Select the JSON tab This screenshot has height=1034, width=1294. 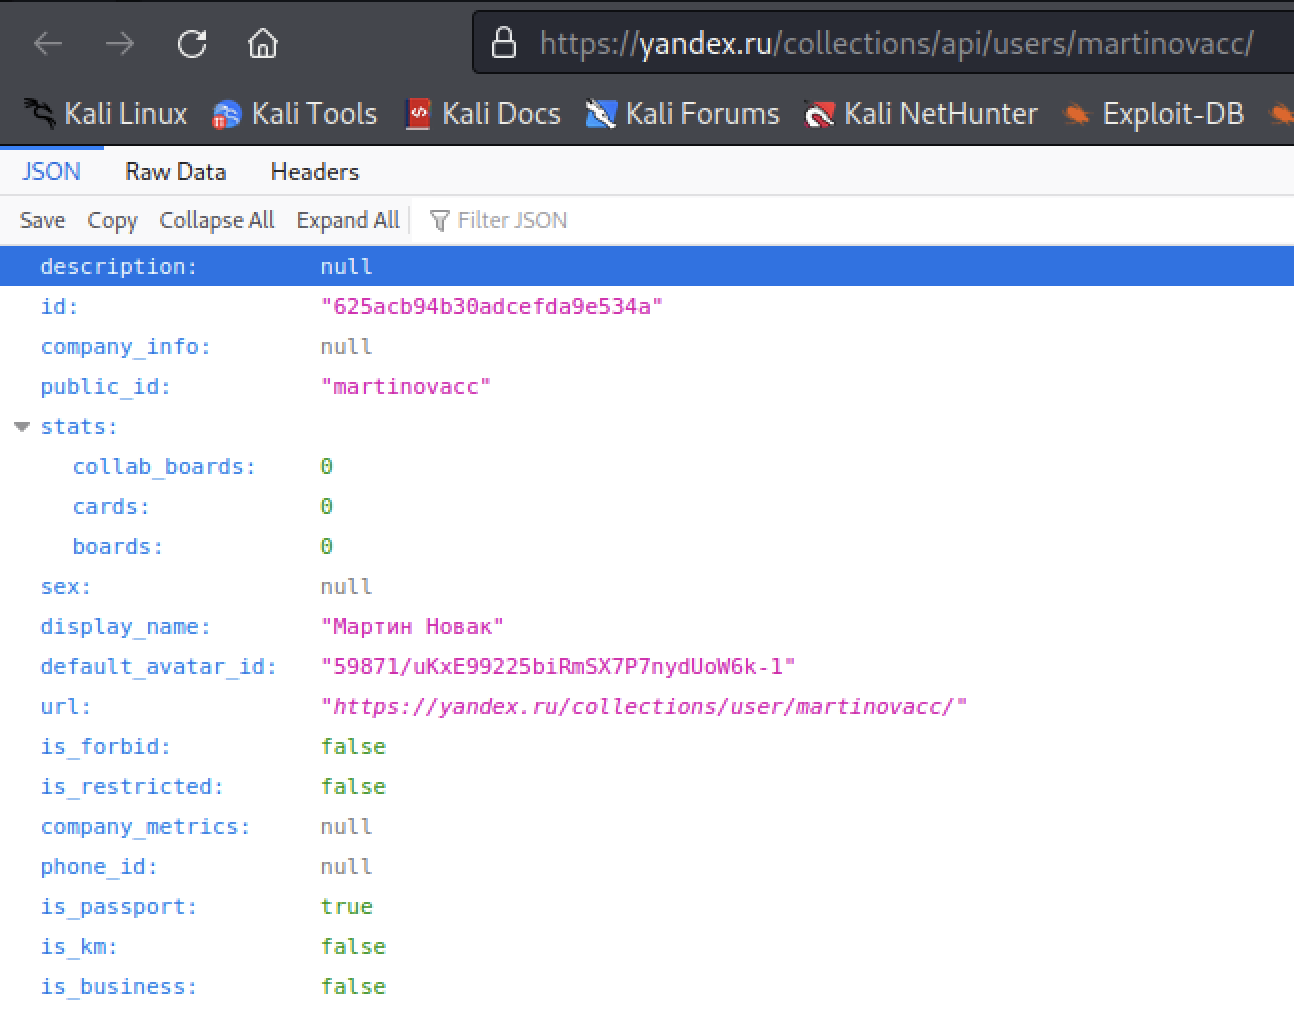point(51,172)
